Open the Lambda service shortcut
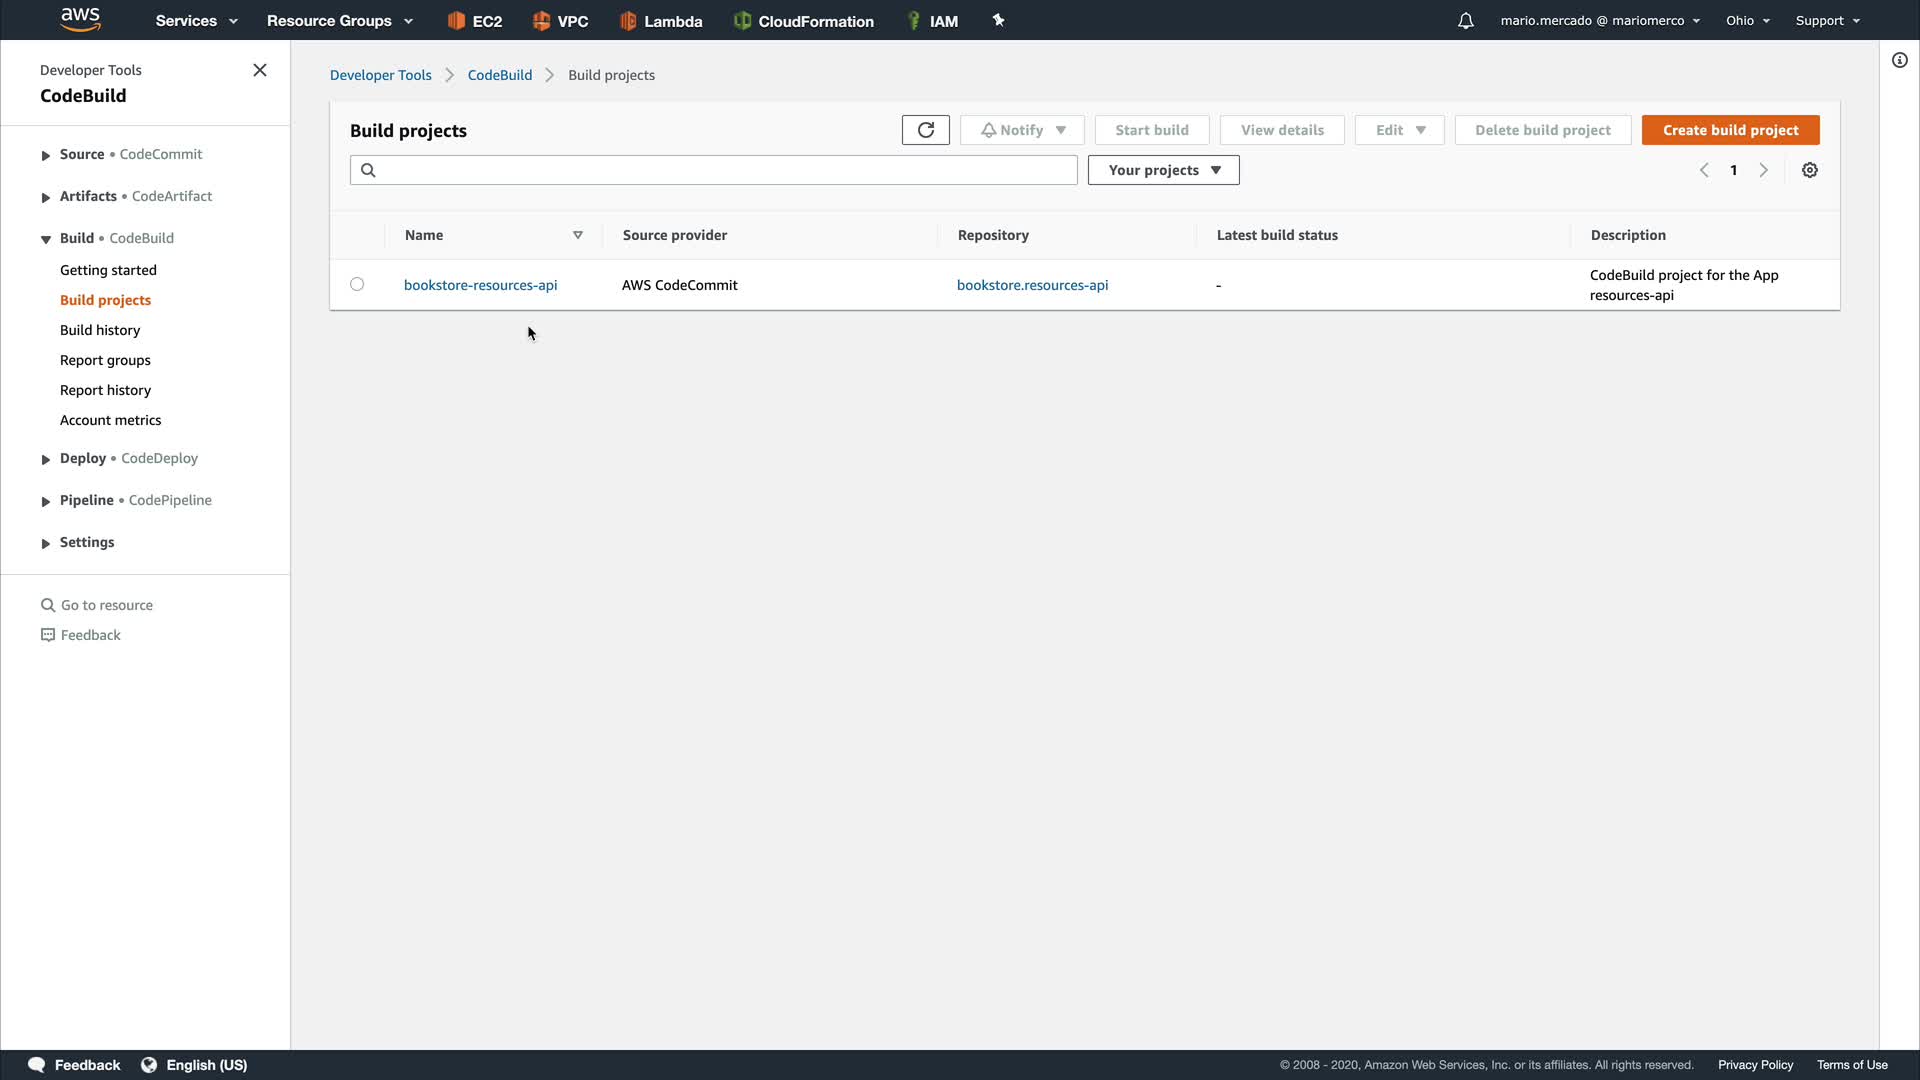Viewport: 1920px width, 1080px height. (x=661, y=21)
